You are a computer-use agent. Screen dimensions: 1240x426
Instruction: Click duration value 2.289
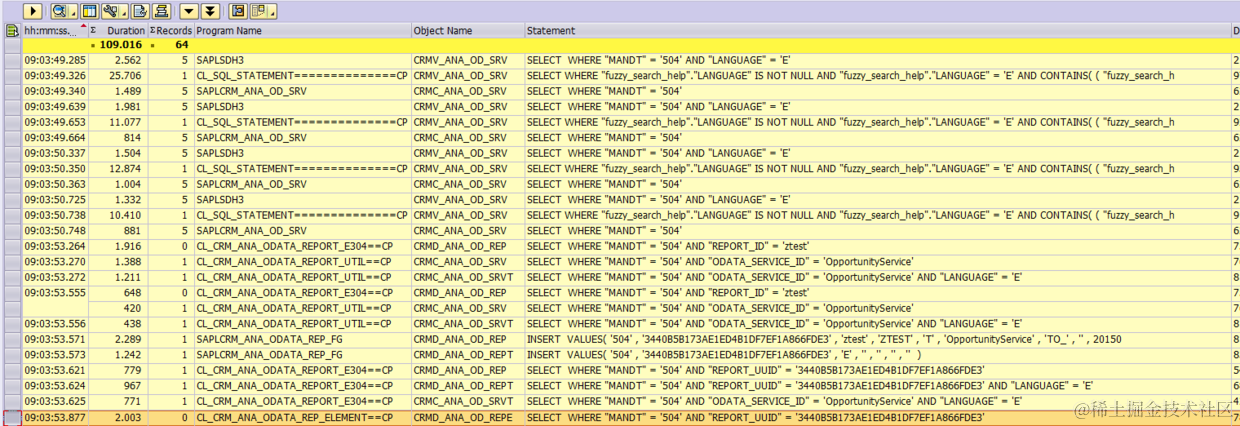[x=128, y=339]
